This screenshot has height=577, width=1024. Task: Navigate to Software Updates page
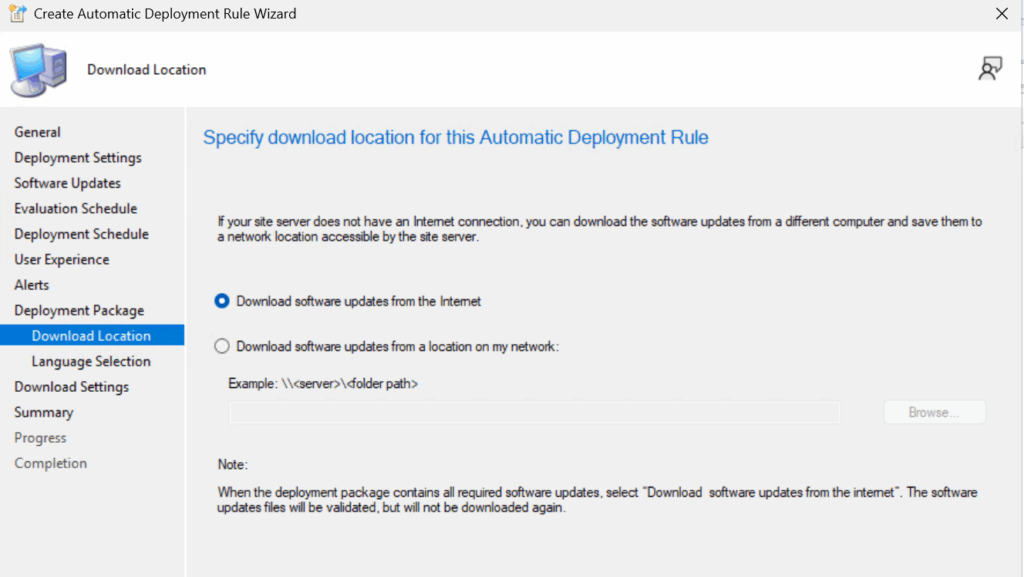tap(67, 183)
